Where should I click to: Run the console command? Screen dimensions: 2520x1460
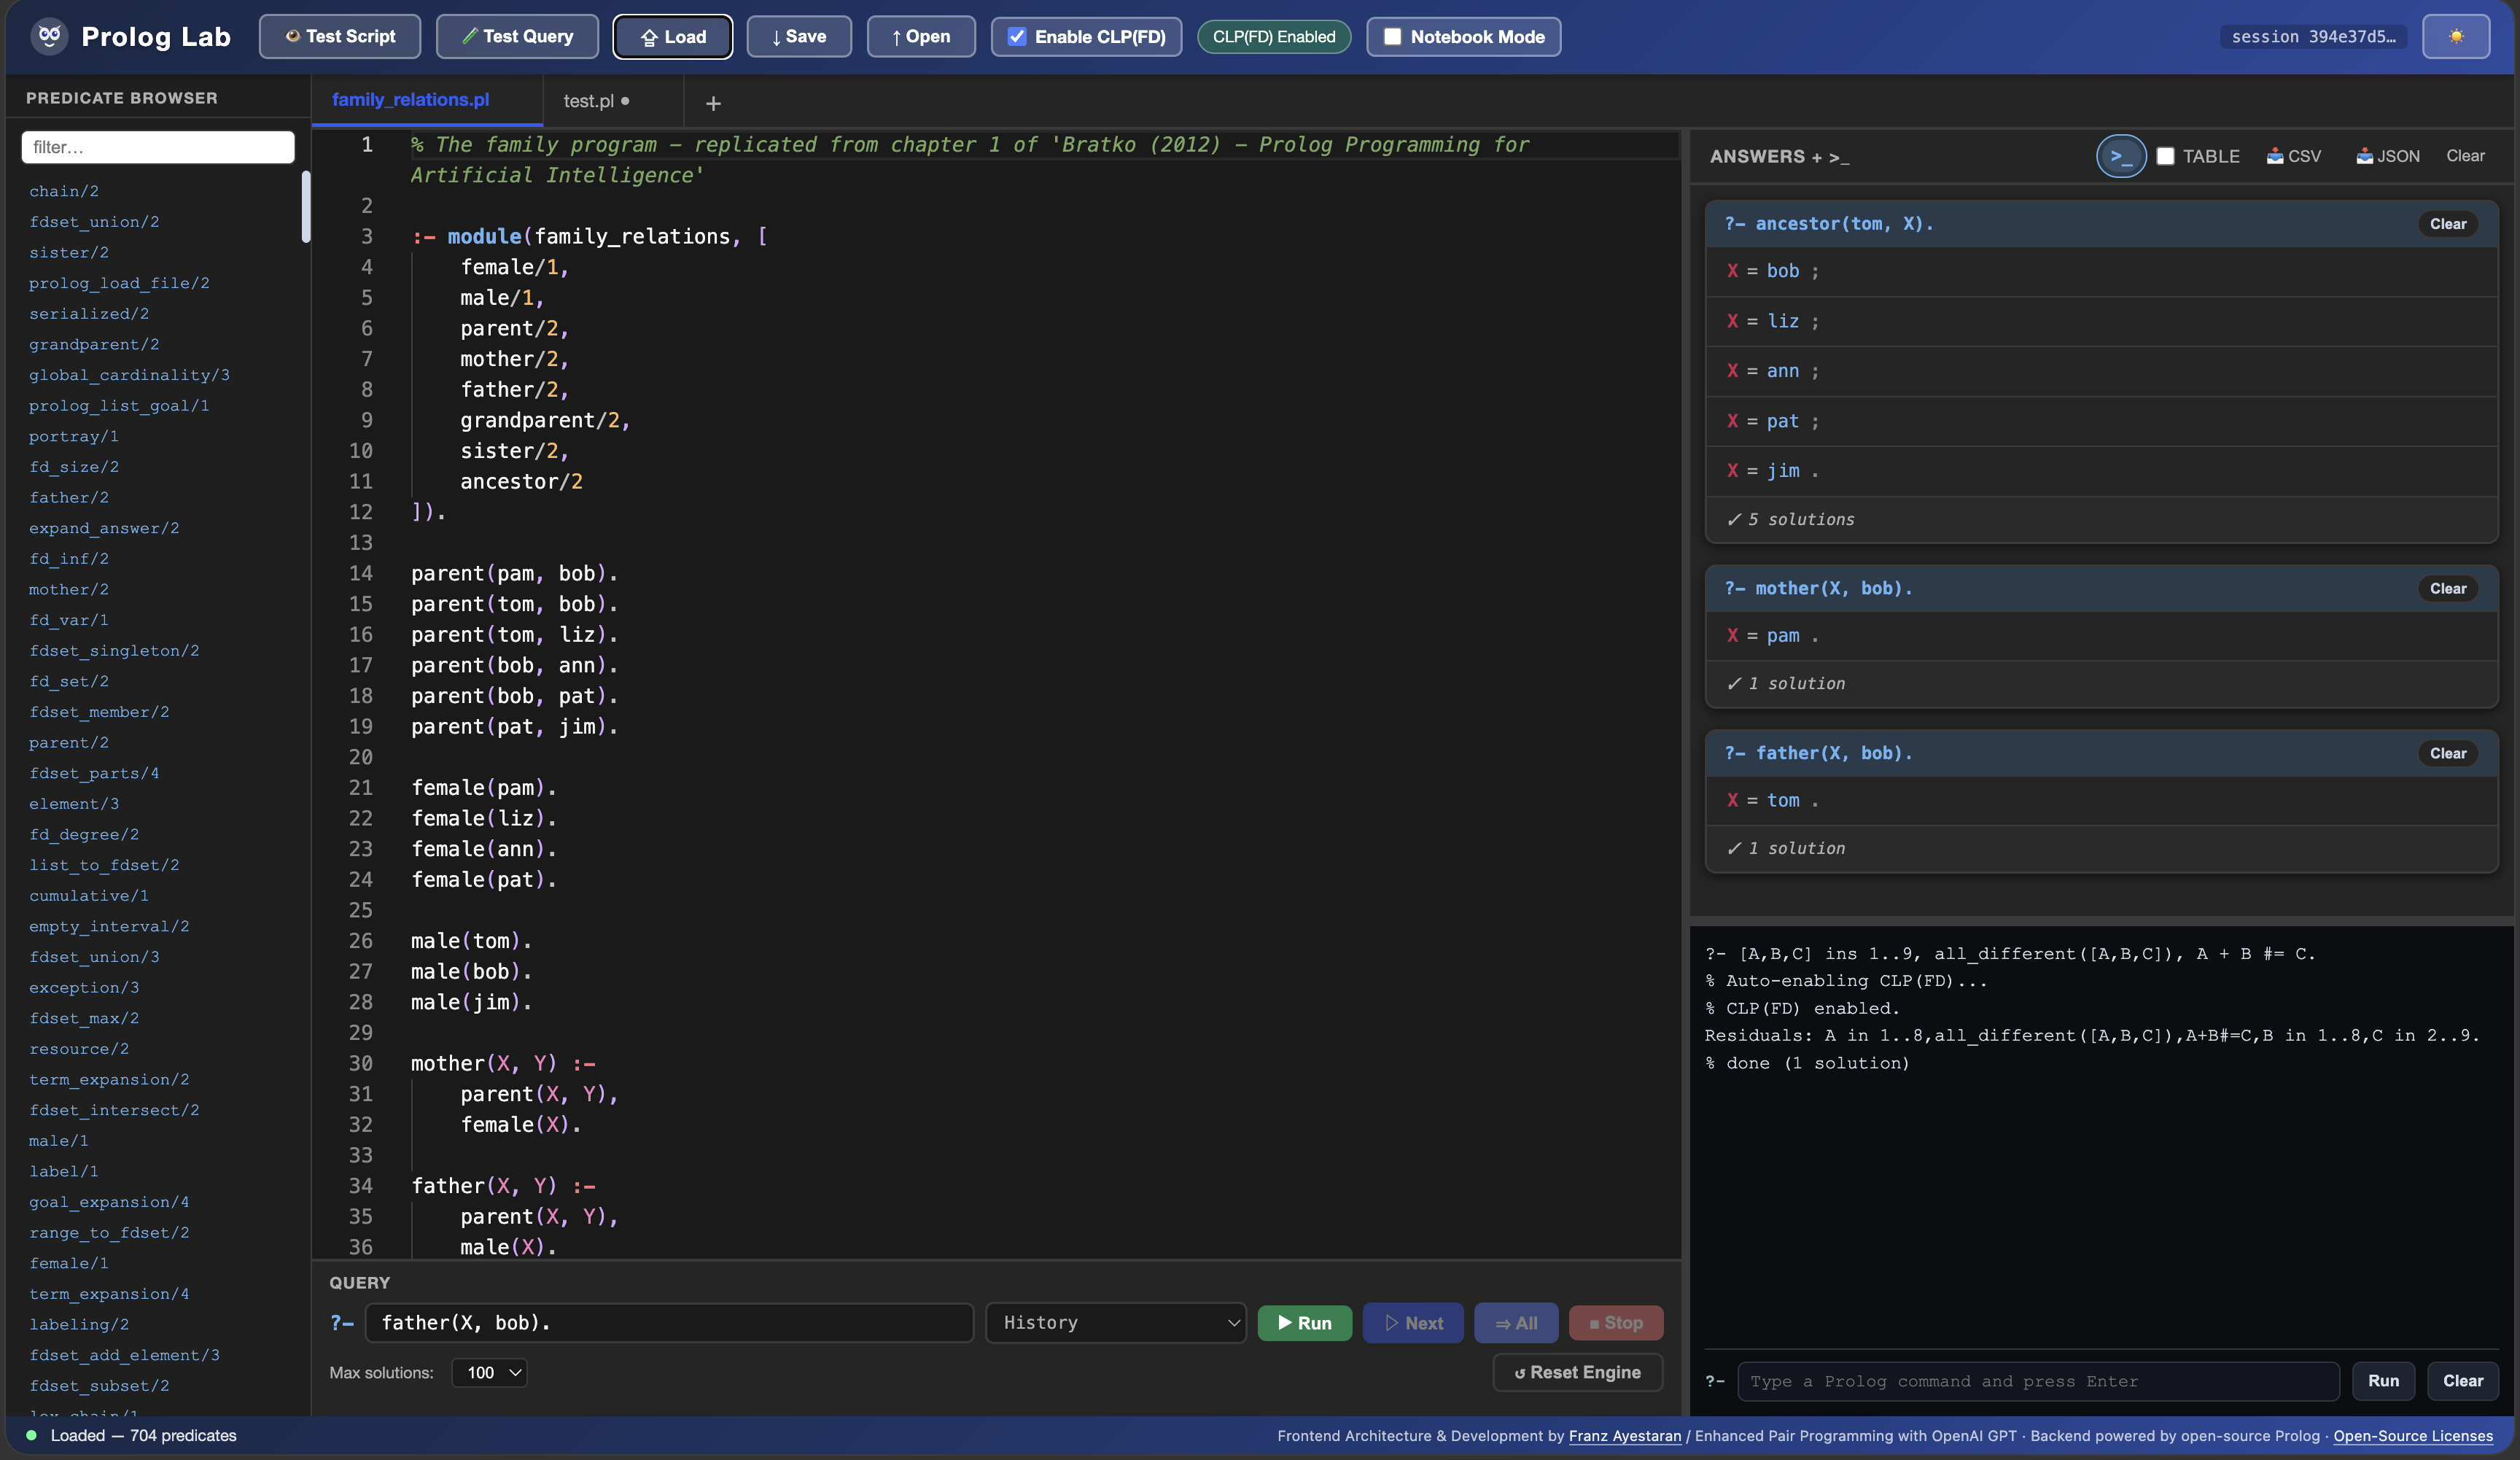coord(2383,1381)
